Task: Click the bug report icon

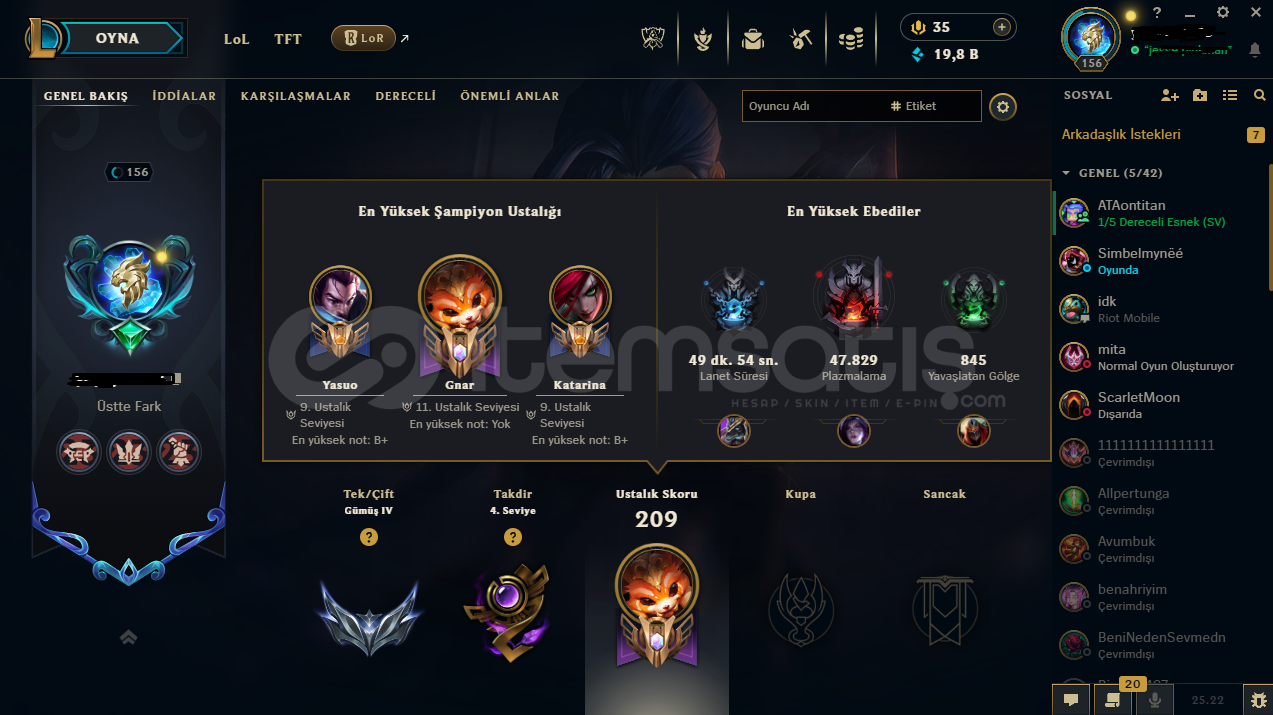Action: pyautogui.click(x=1257, y=700)
